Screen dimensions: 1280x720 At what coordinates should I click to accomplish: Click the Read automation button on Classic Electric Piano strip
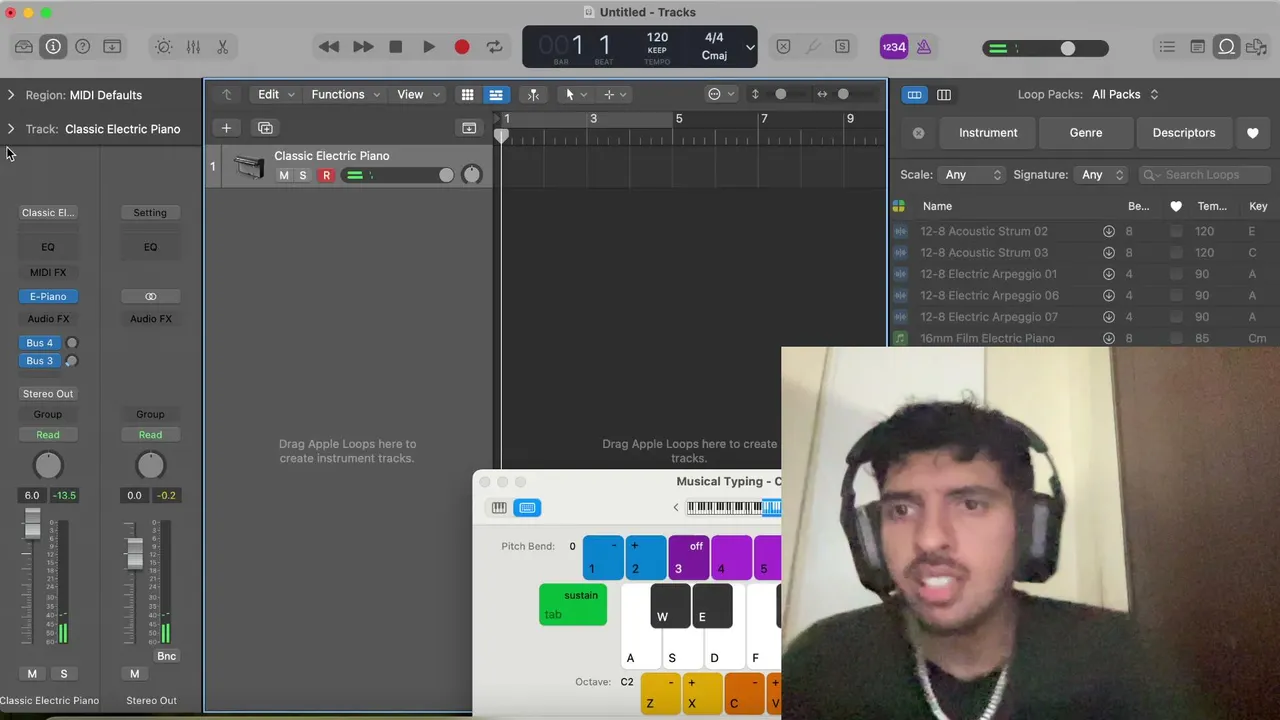click(x=48, y=435)
